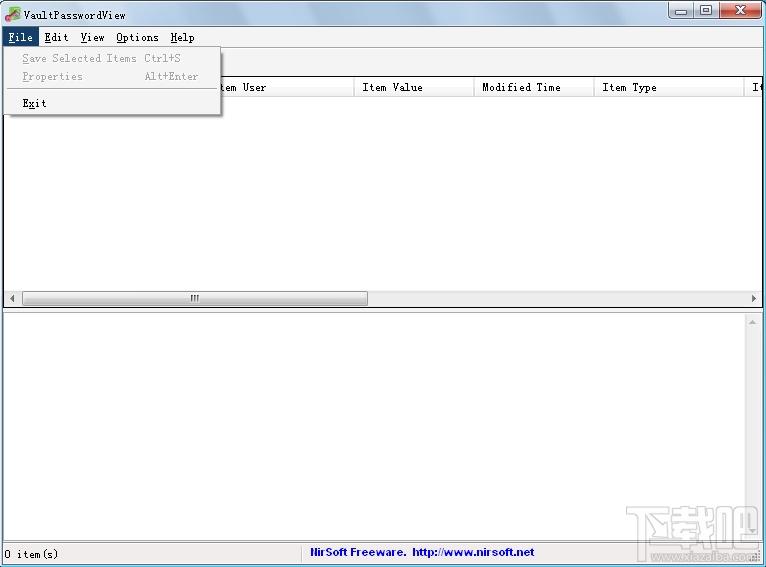This screenshot has width=766, height=567.
Task: Click the lower pane scroll up arrow
Action: click(752, 322)
